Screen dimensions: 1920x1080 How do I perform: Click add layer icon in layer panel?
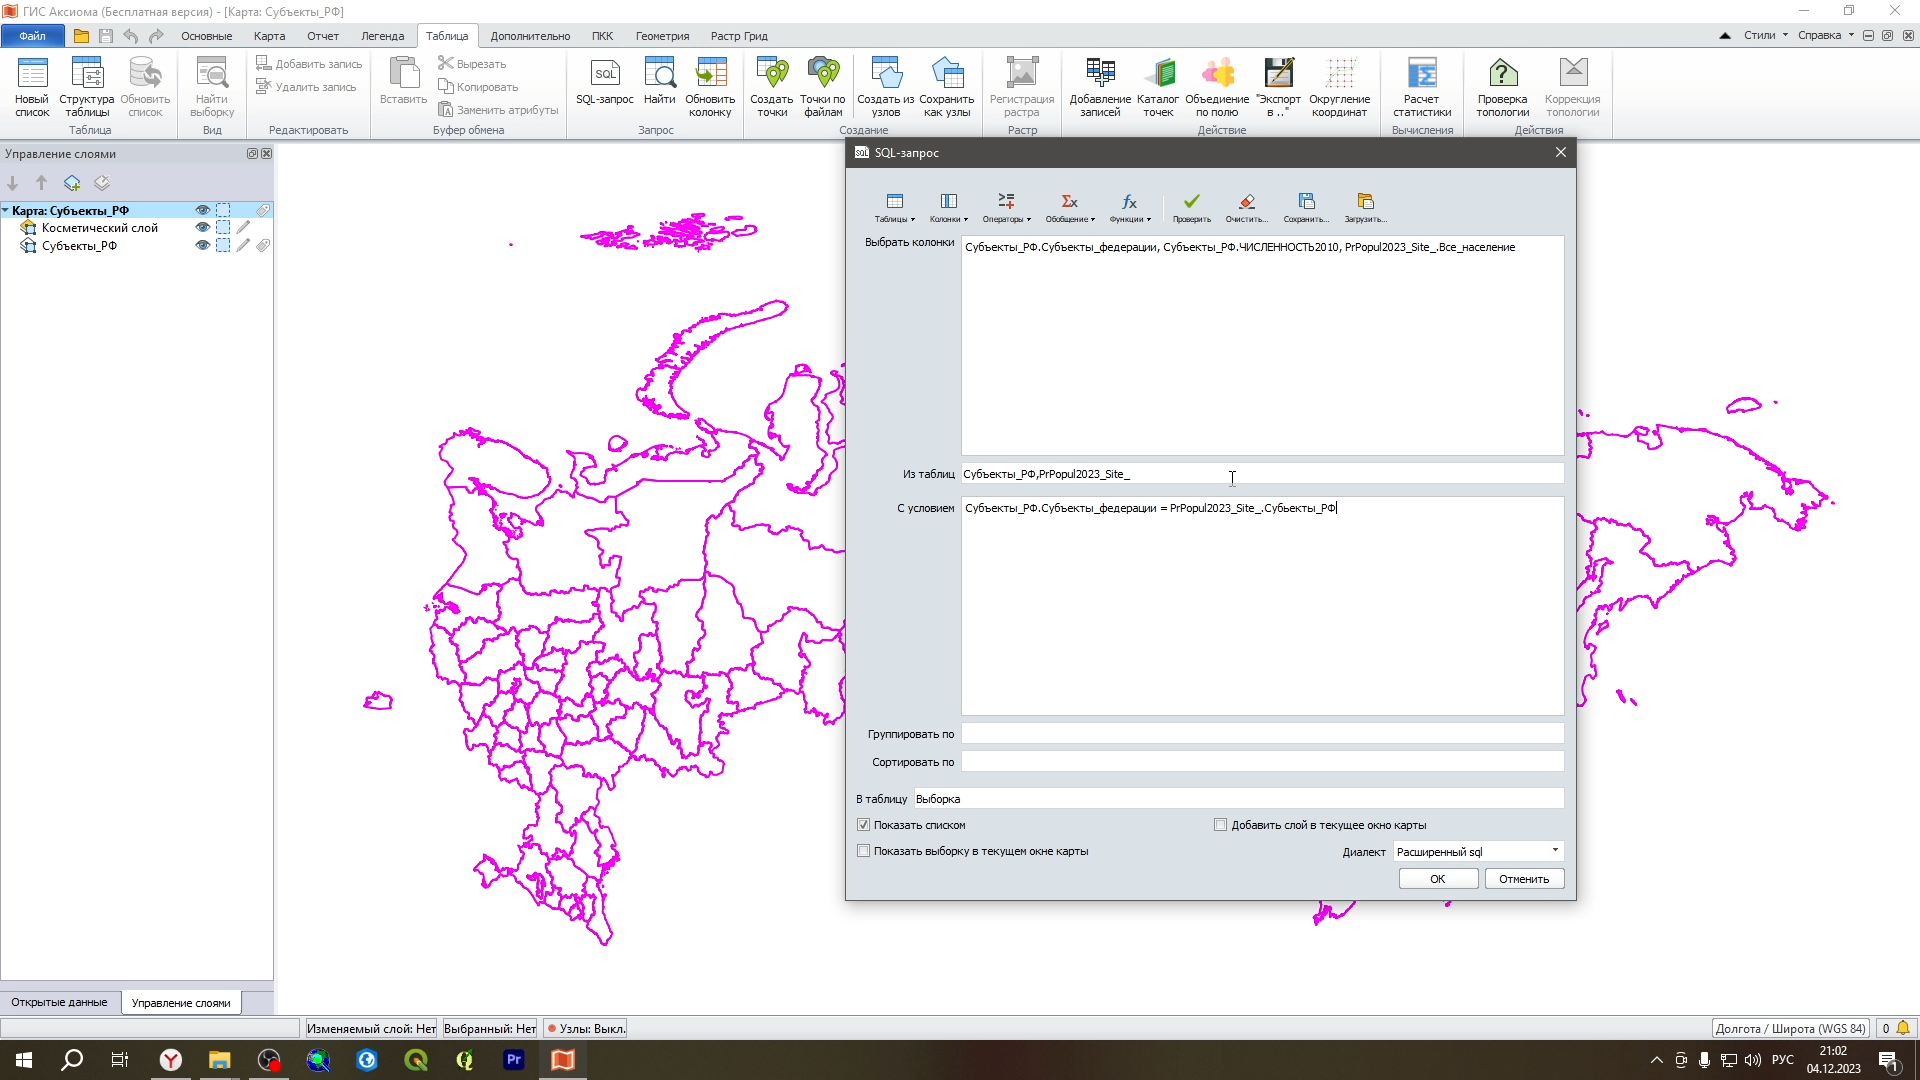[72, 183]
